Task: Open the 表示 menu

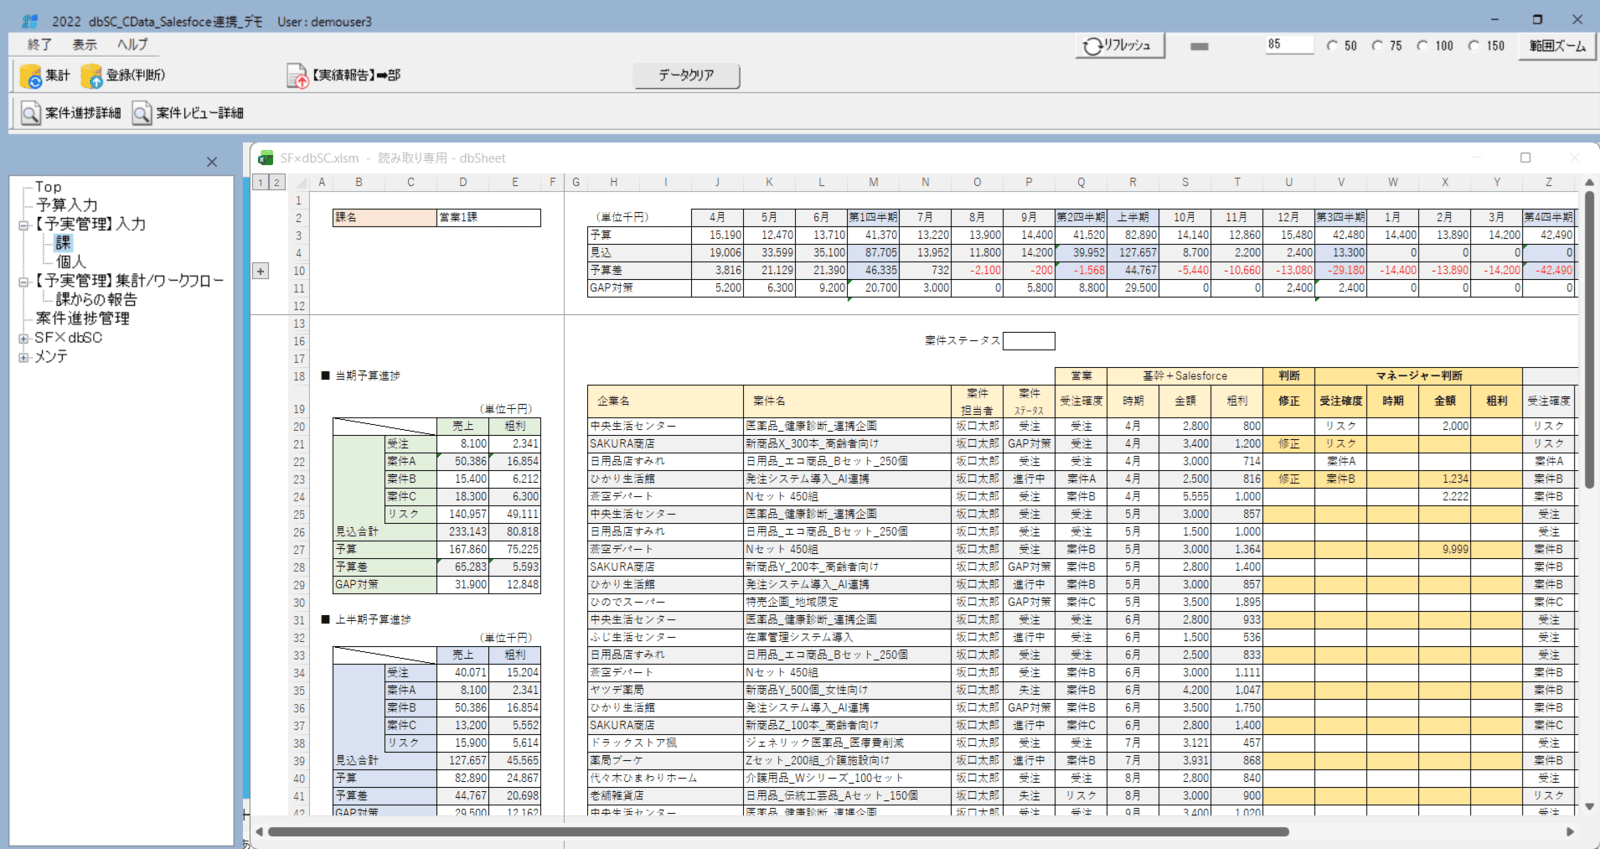Action: [84, 45]
